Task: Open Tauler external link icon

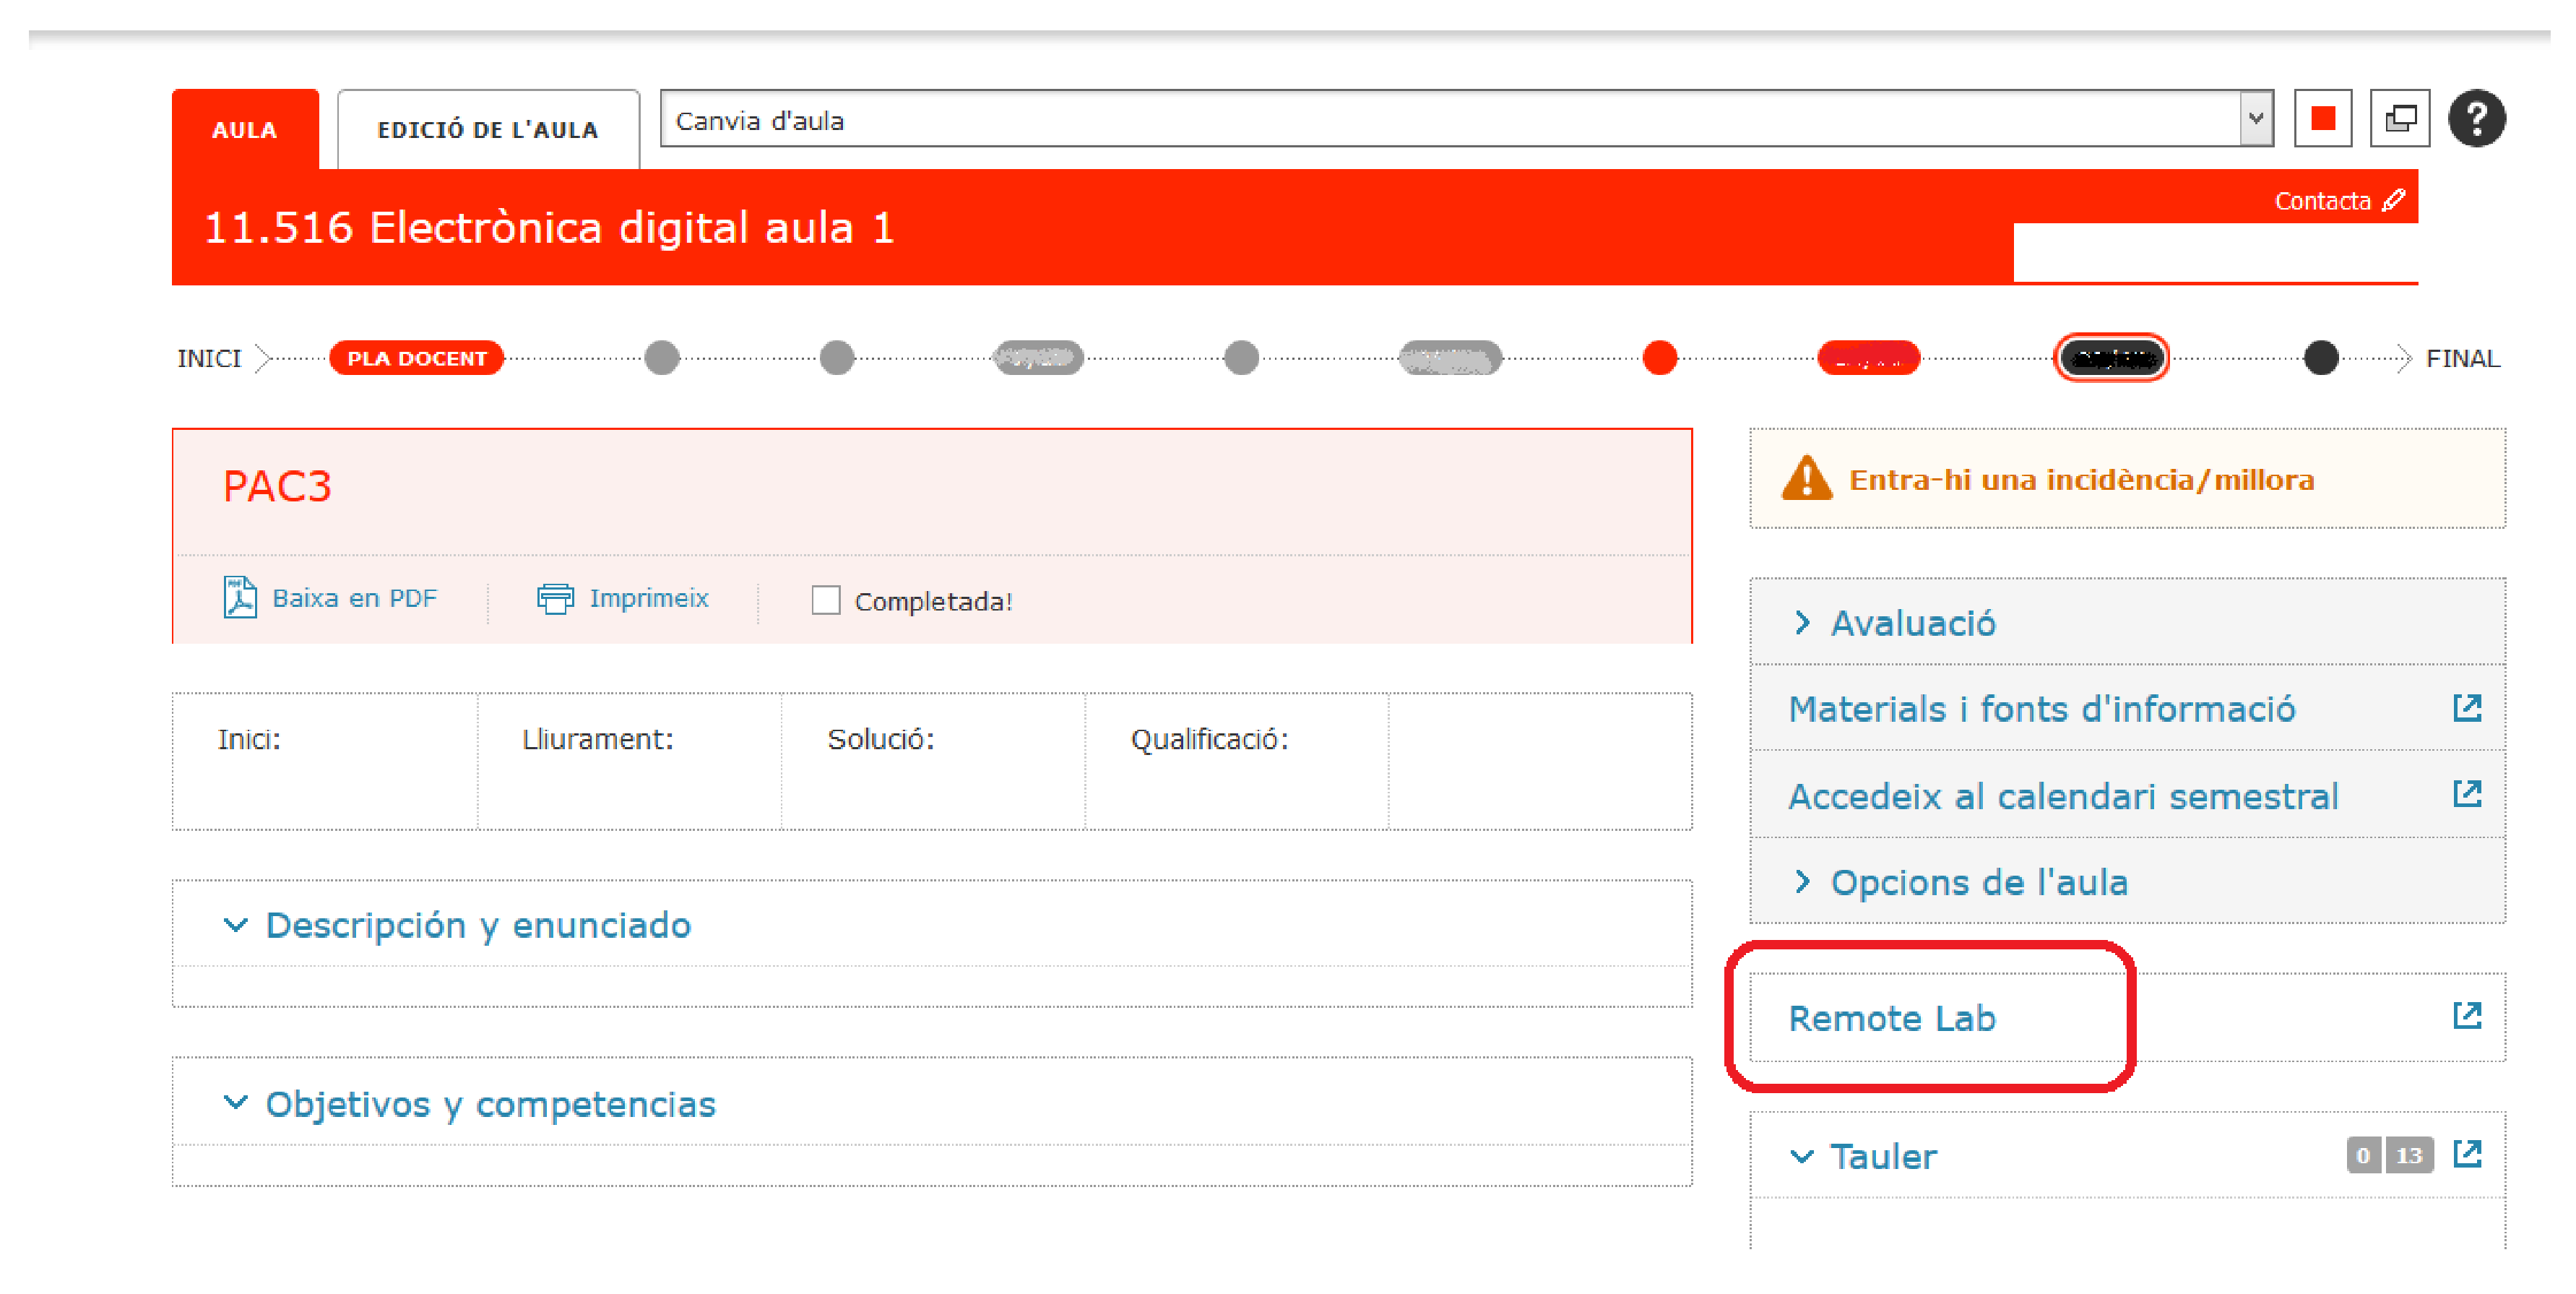Action: [2466, 1154]
